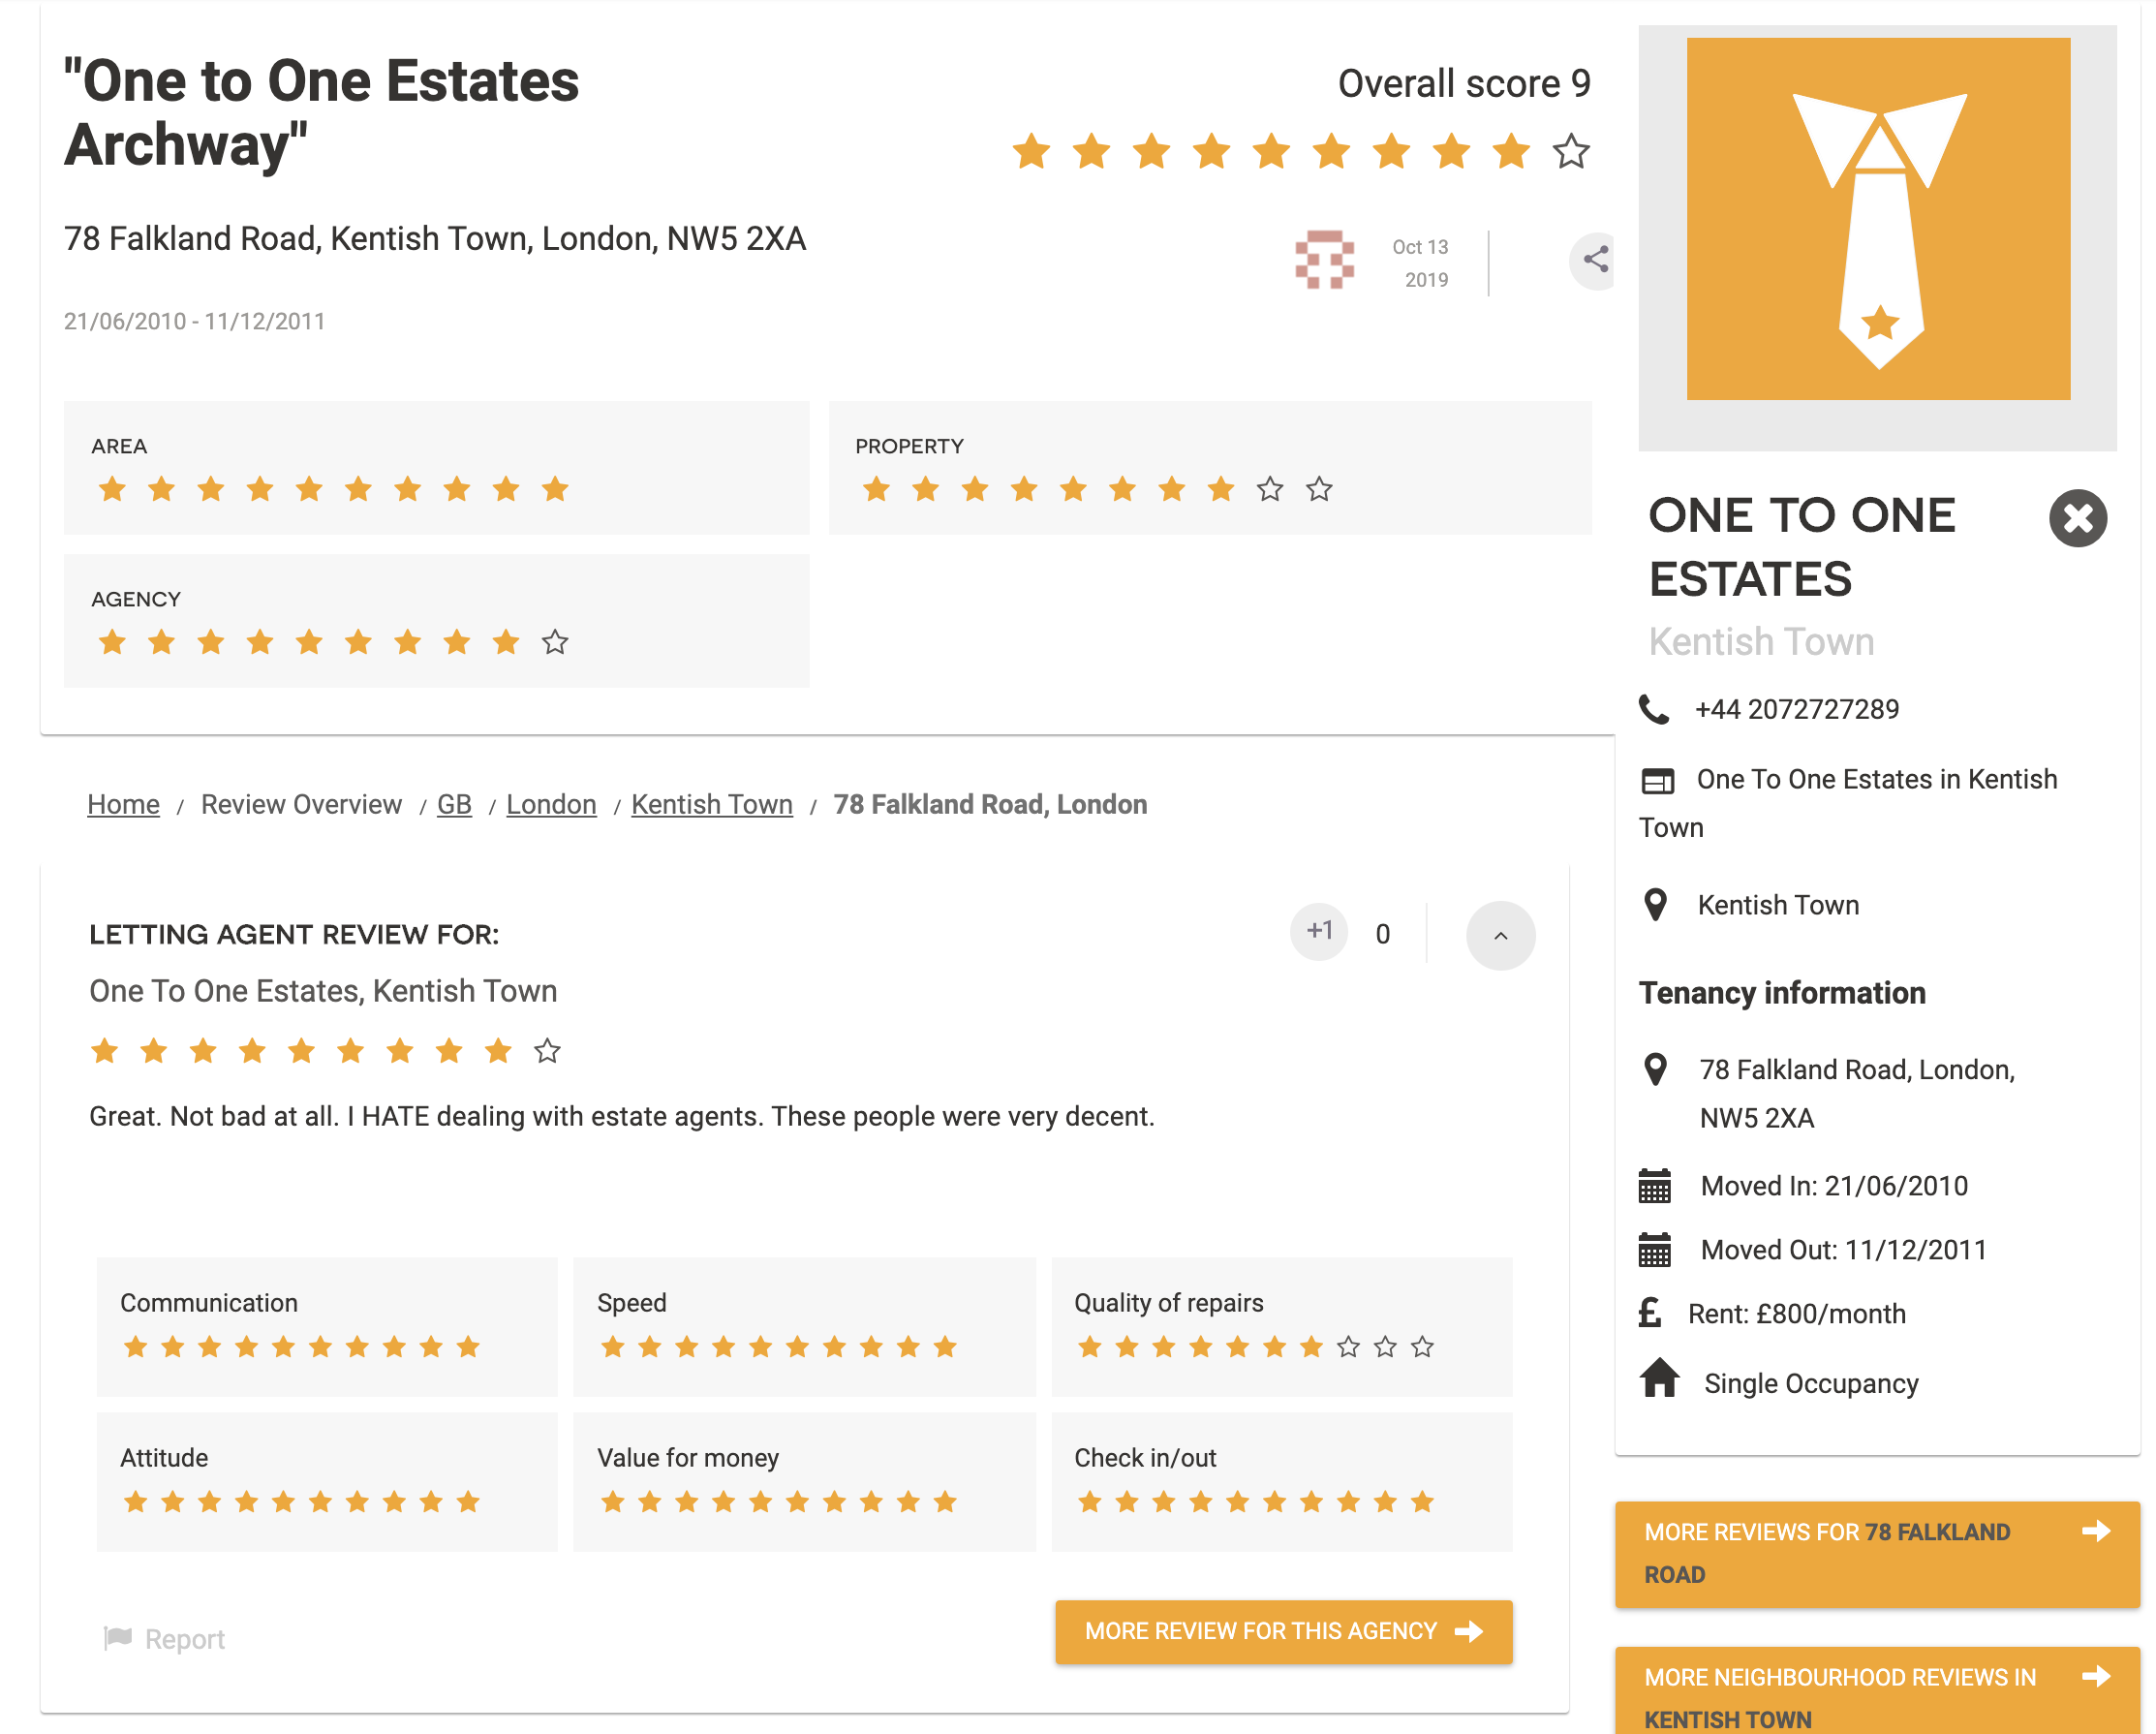The image size is (2156, 1734).
Task: Click the empty tenth overall score star
Action: 1571,152
